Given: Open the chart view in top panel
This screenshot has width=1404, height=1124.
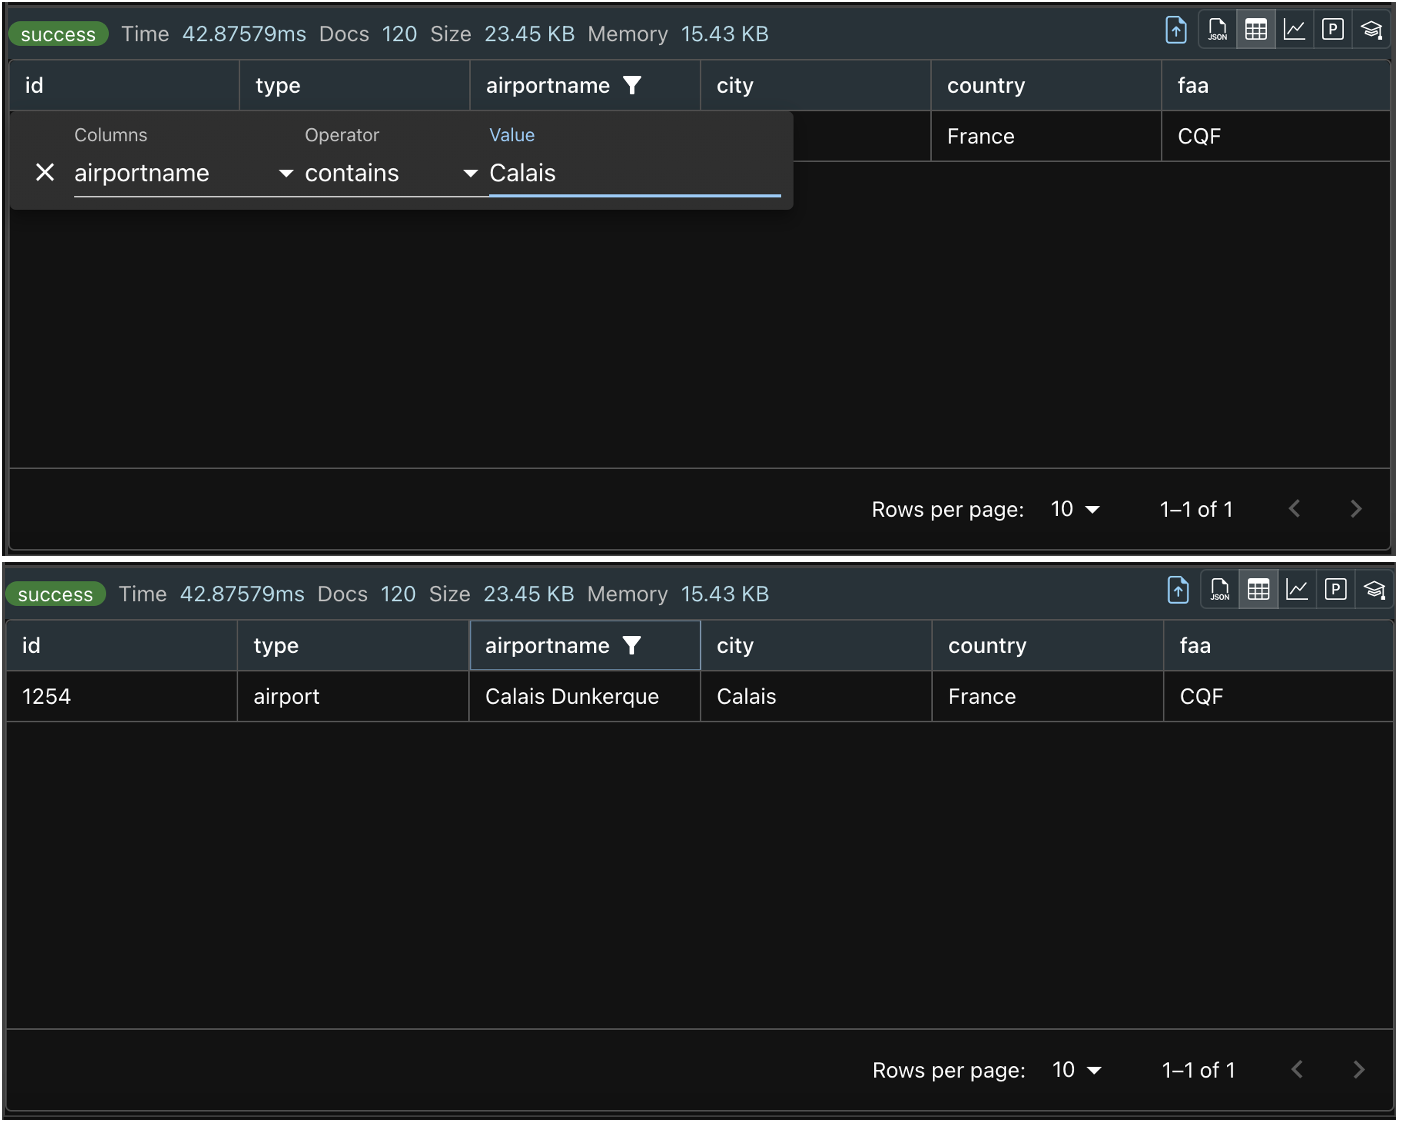Looking at the screenshot, I should 1294,30.
